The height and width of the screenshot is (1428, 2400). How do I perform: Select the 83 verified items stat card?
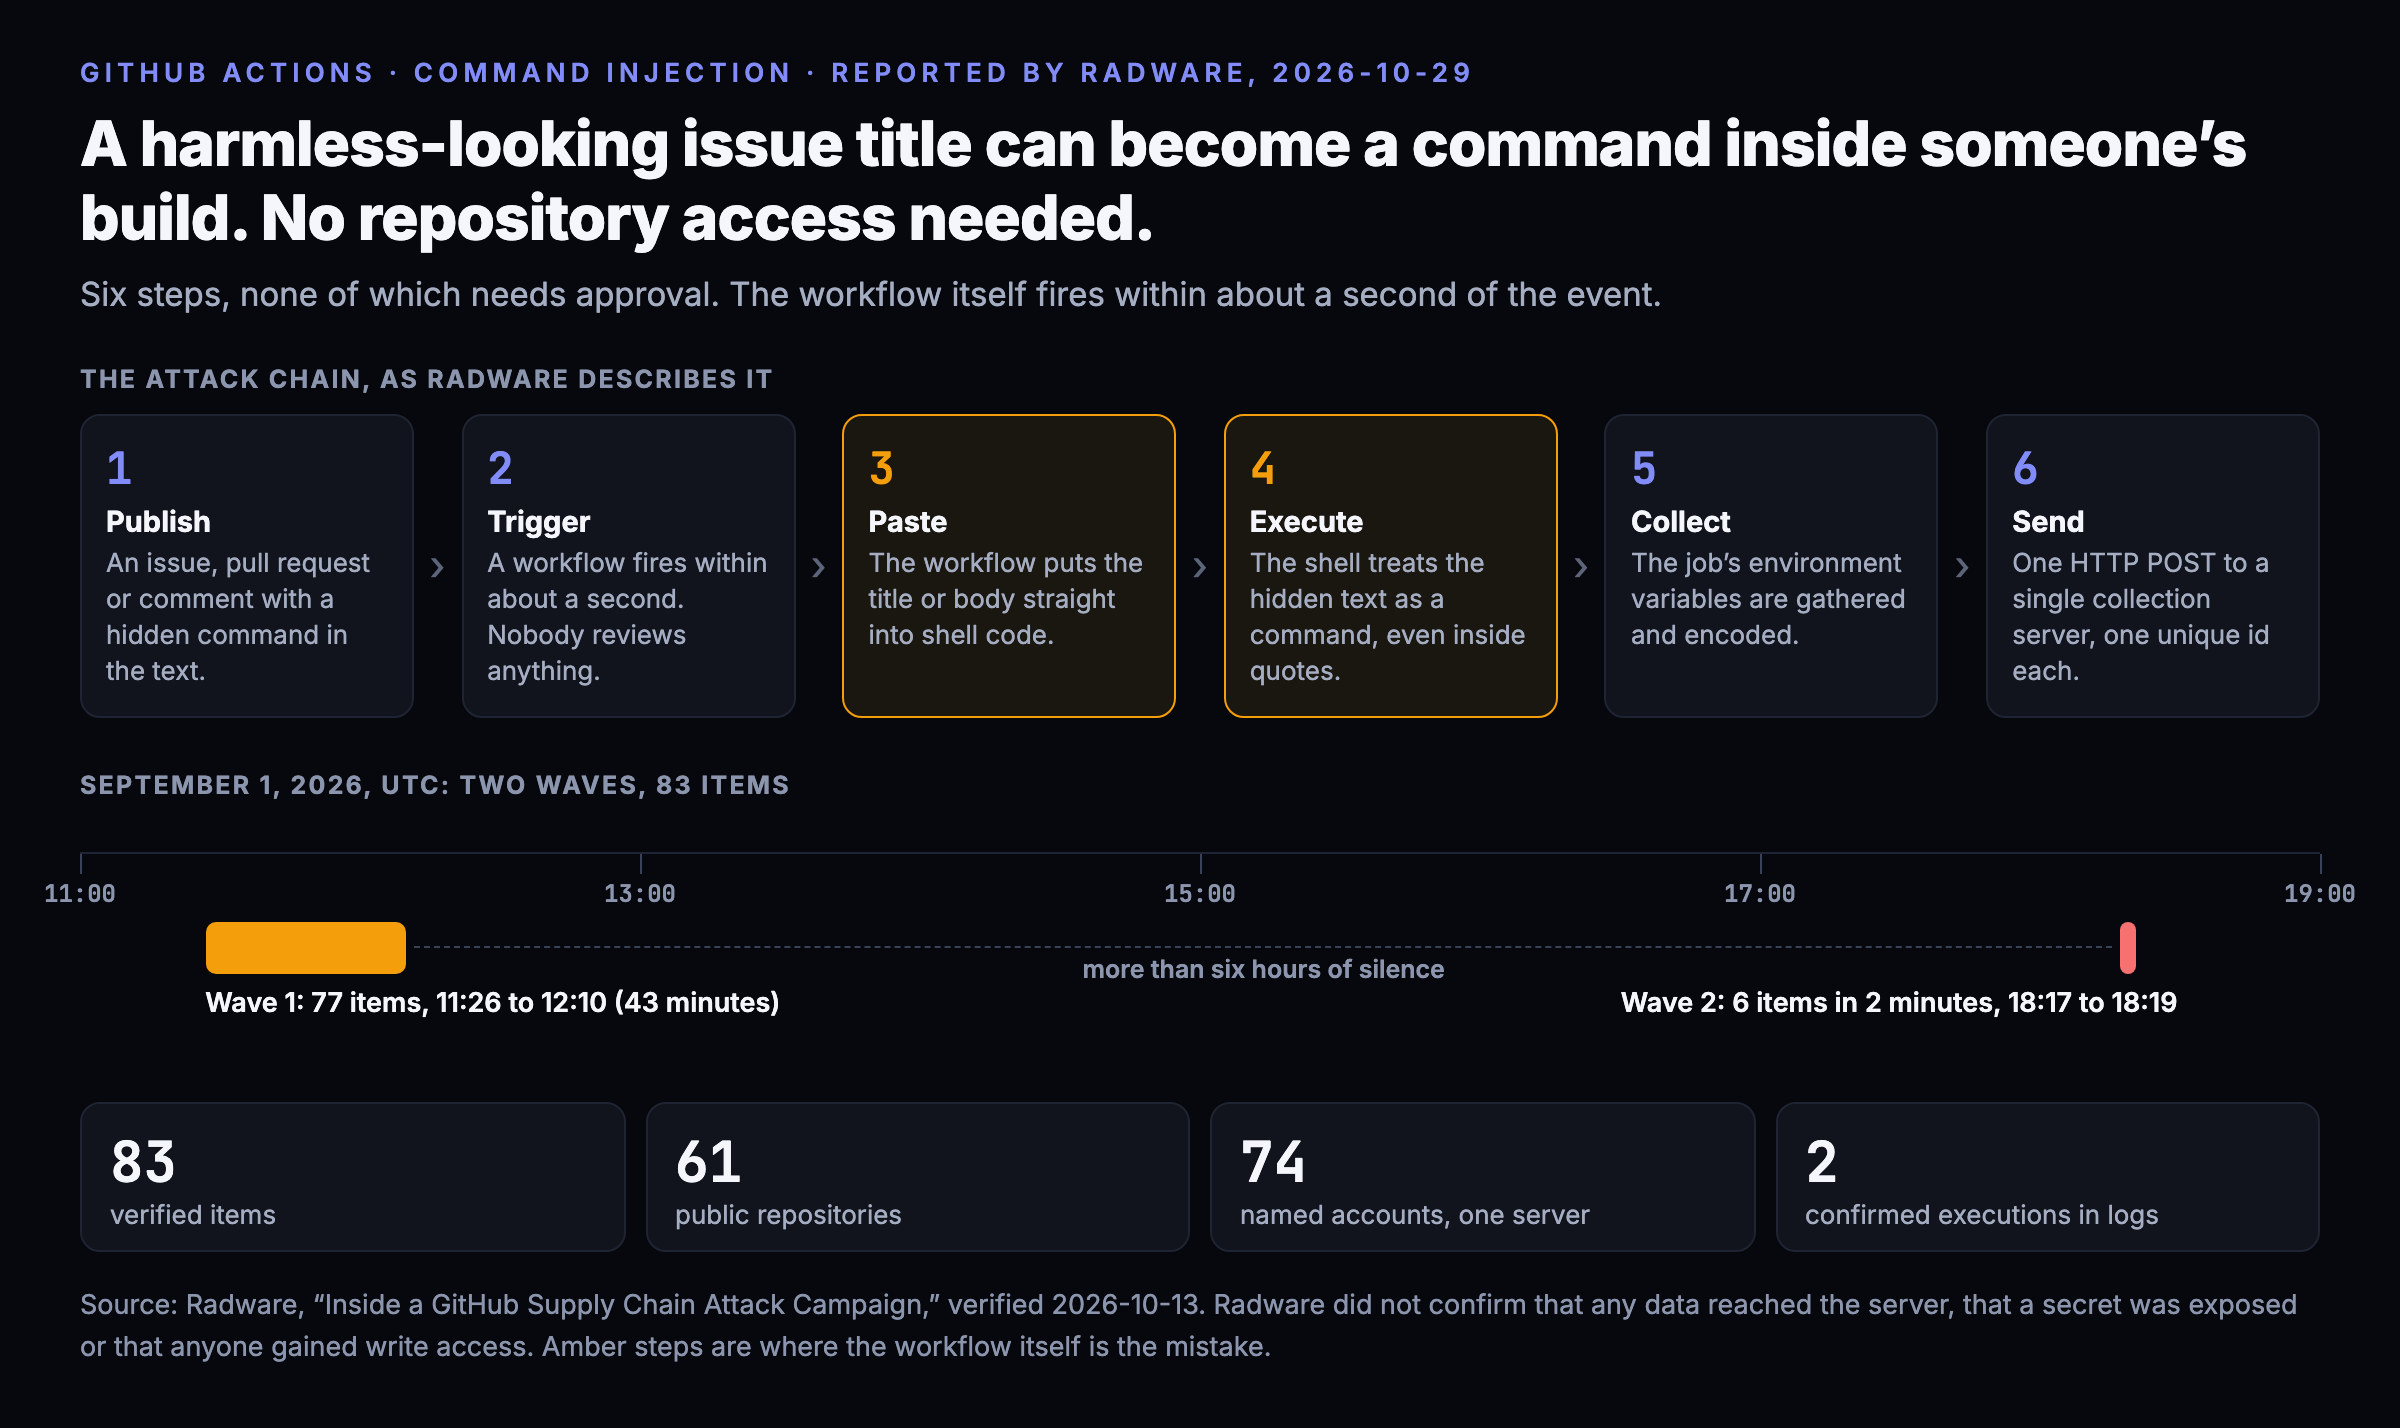[x=353, y=1177]
